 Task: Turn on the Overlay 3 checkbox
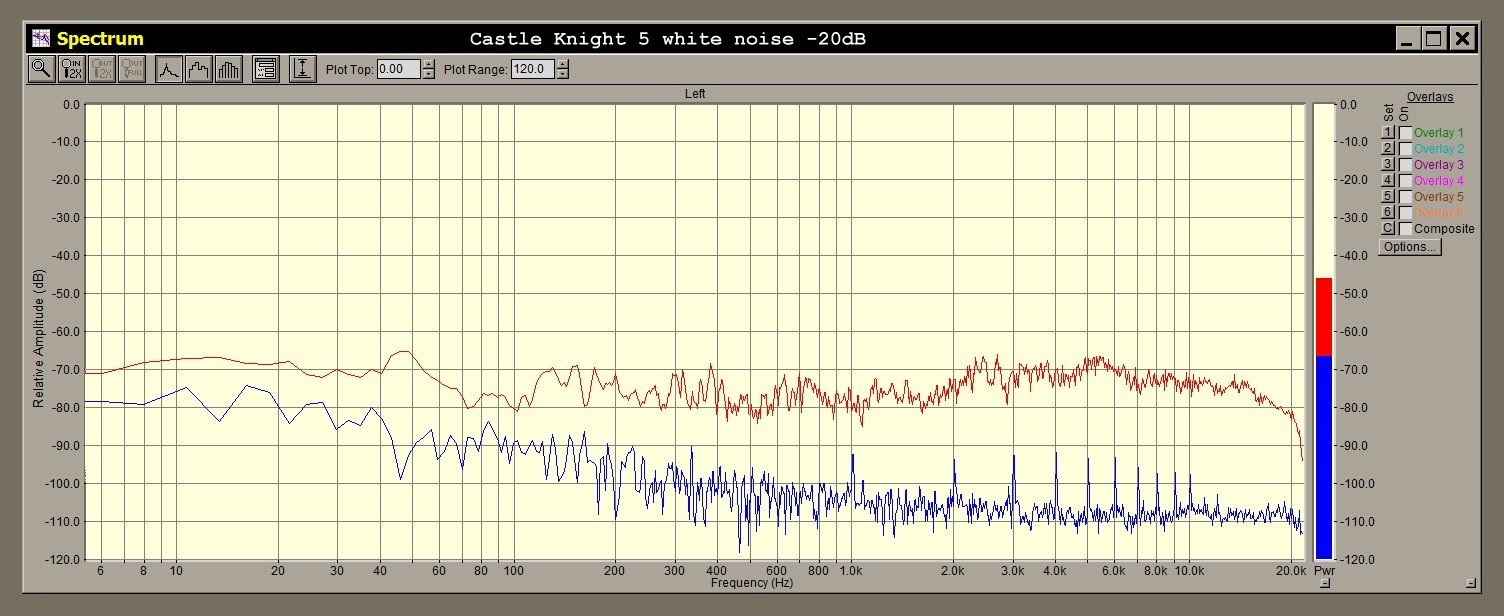click(x=1405, y=165)
